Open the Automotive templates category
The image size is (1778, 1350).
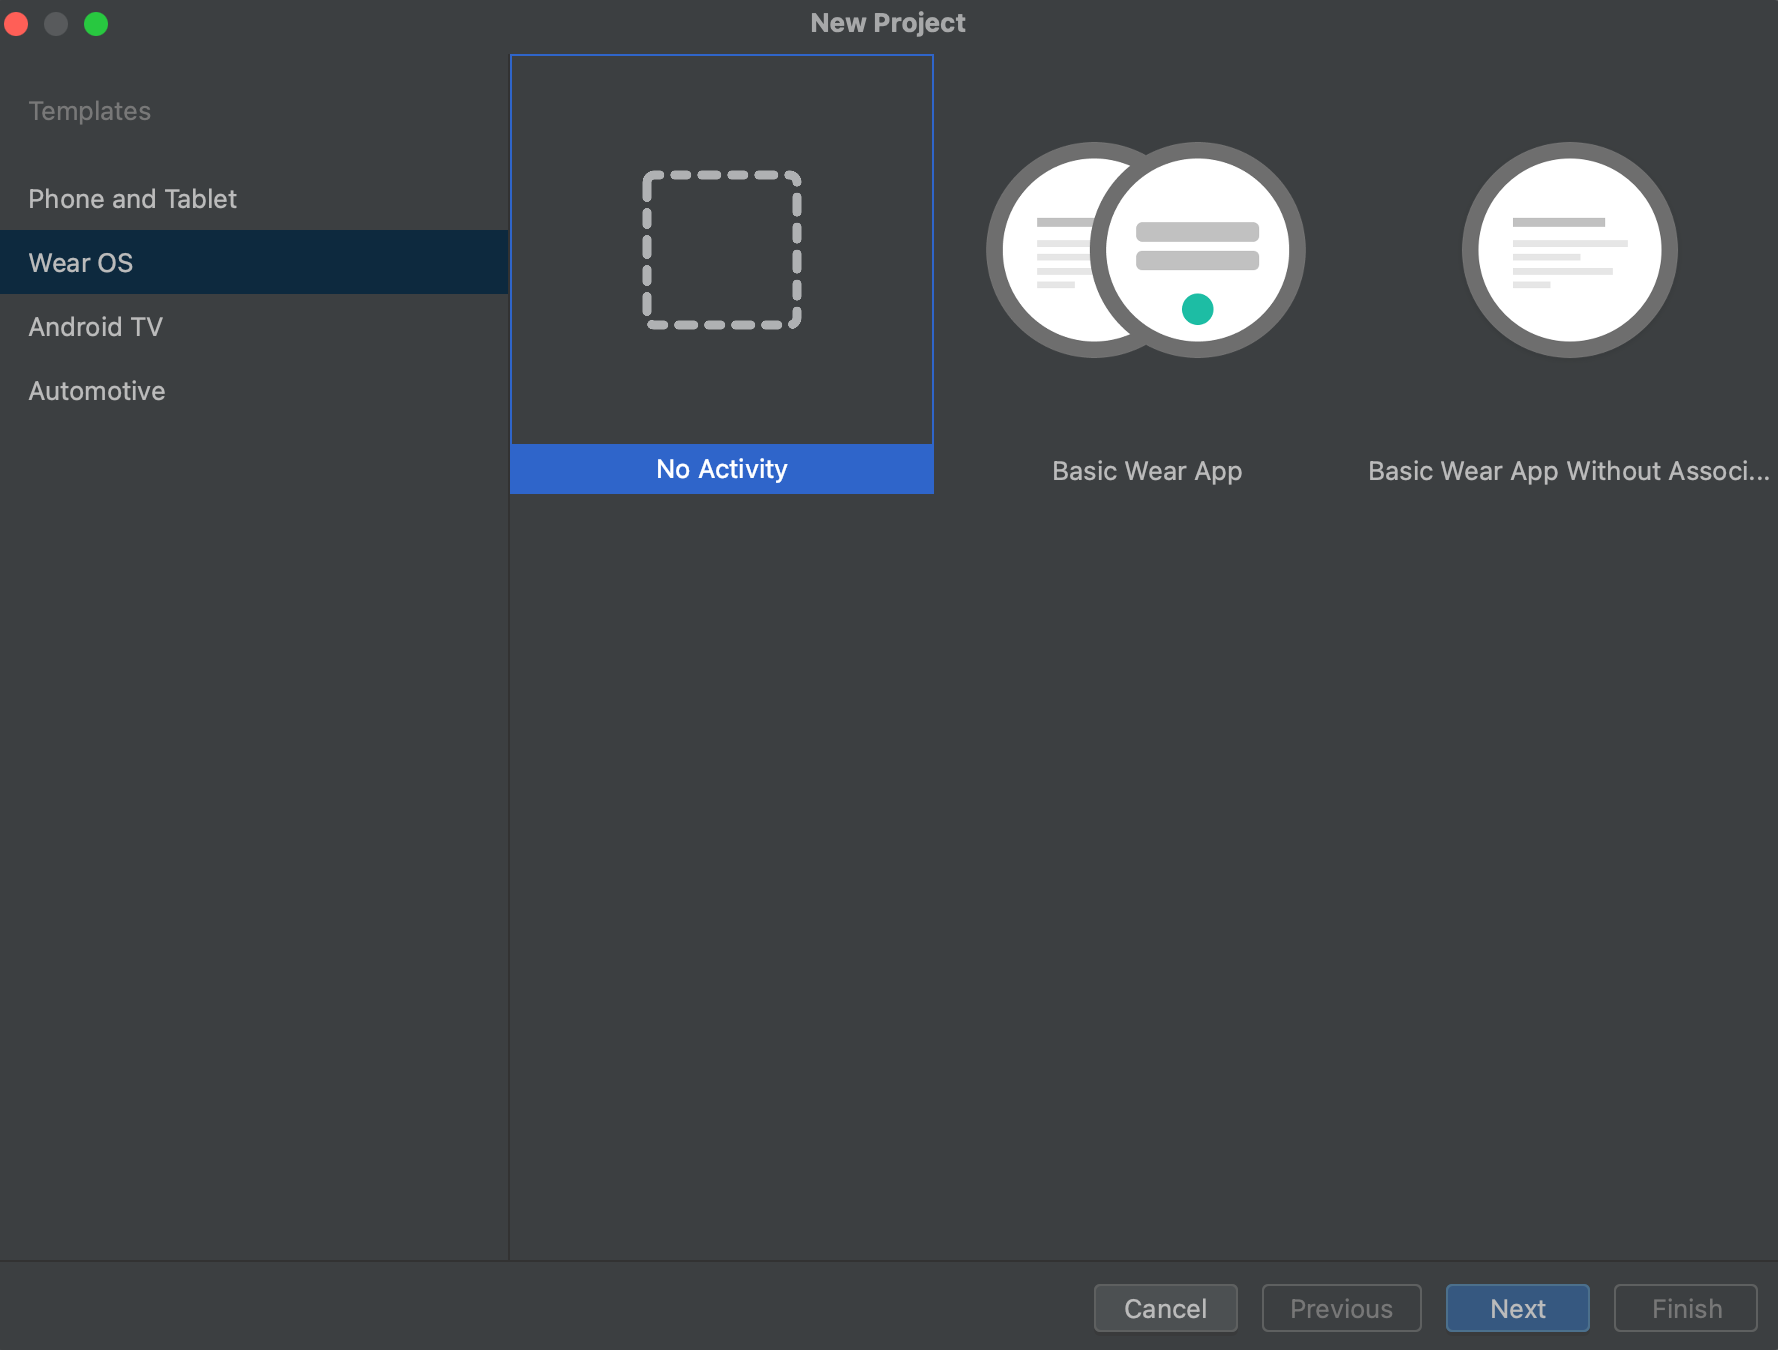254,390
